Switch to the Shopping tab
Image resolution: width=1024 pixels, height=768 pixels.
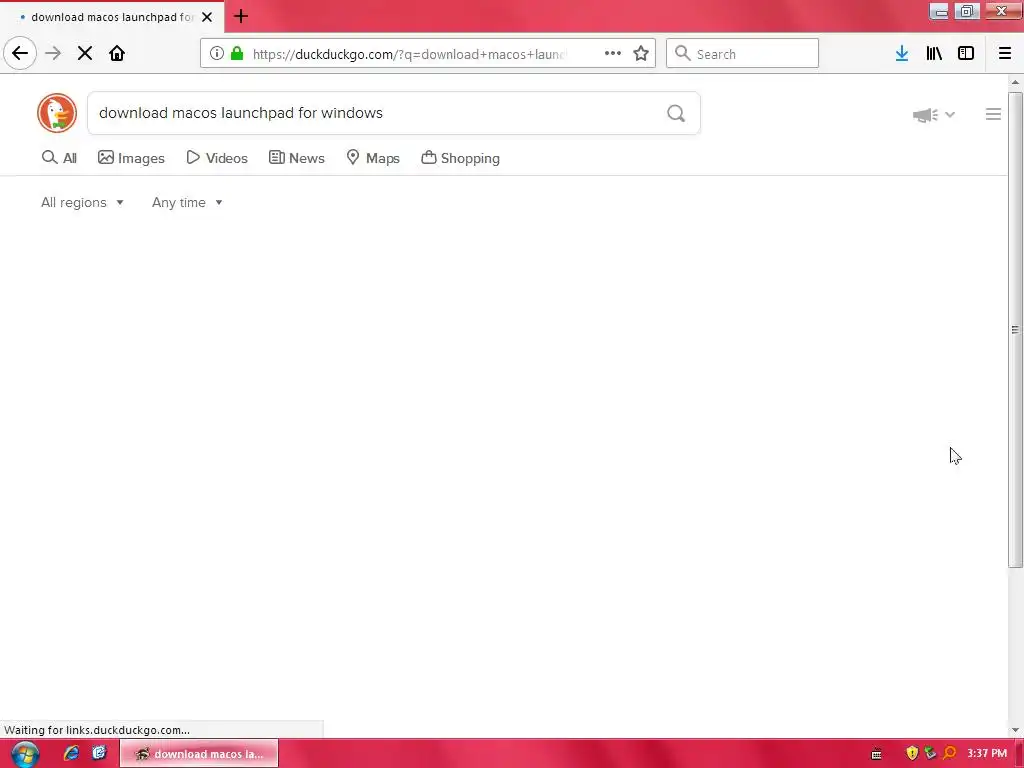pos(460,158)
